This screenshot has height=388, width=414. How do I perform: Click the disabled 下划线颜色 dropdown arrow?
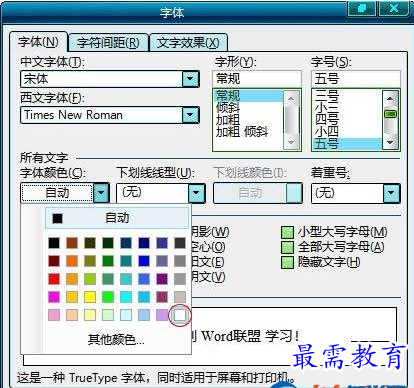click(x=294, y=193)
